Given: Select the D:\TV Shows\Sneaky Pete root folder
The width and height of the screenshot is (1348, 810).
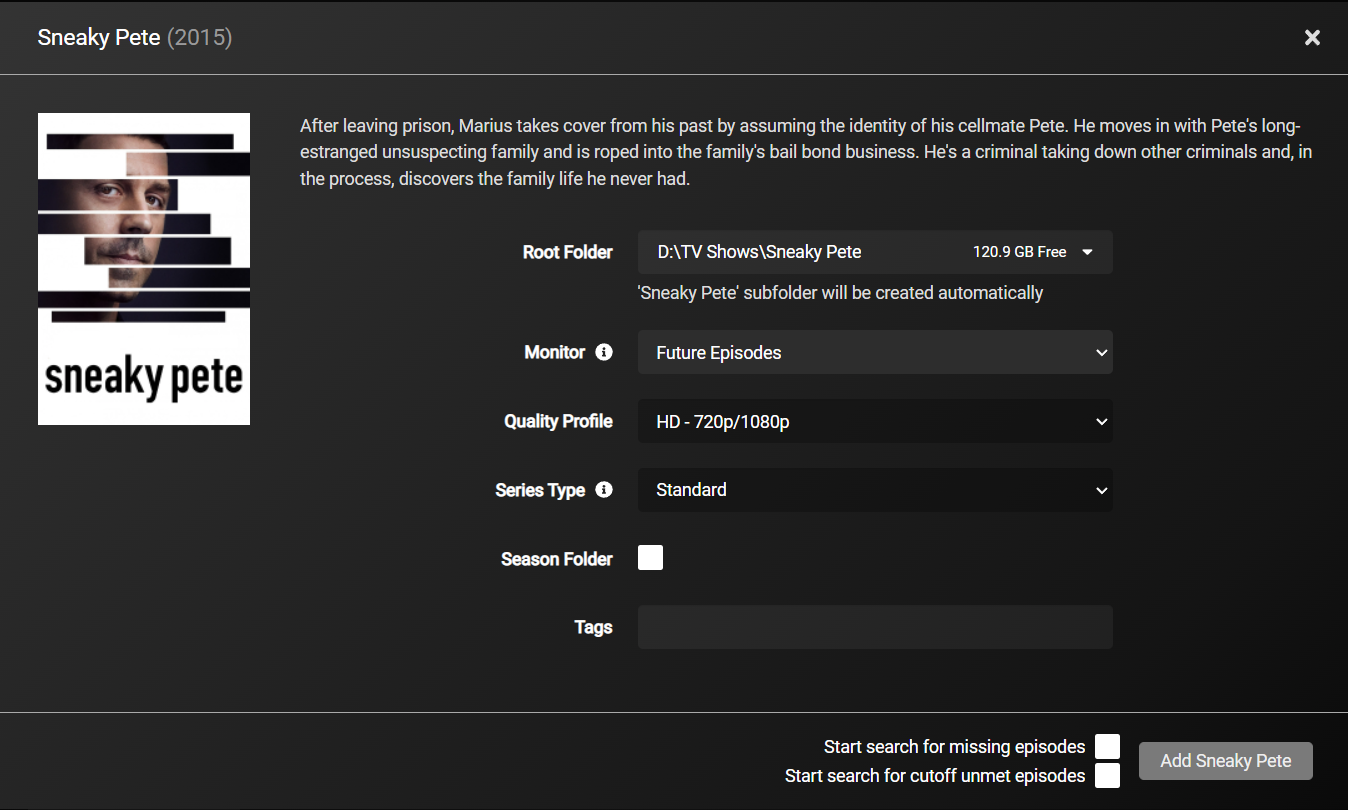Looking at the screenshot, I should coord(875,252).
